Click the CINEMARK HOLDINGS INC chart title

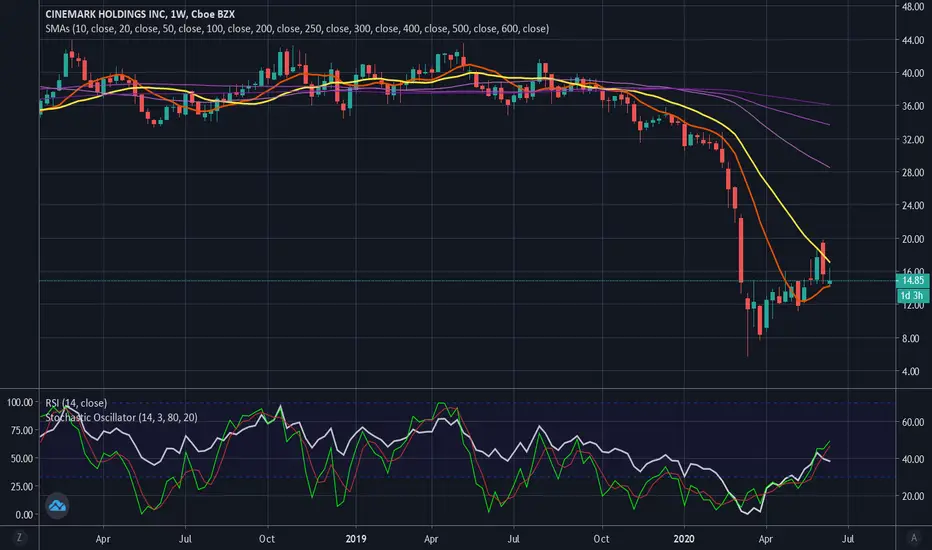pos(140,14)
